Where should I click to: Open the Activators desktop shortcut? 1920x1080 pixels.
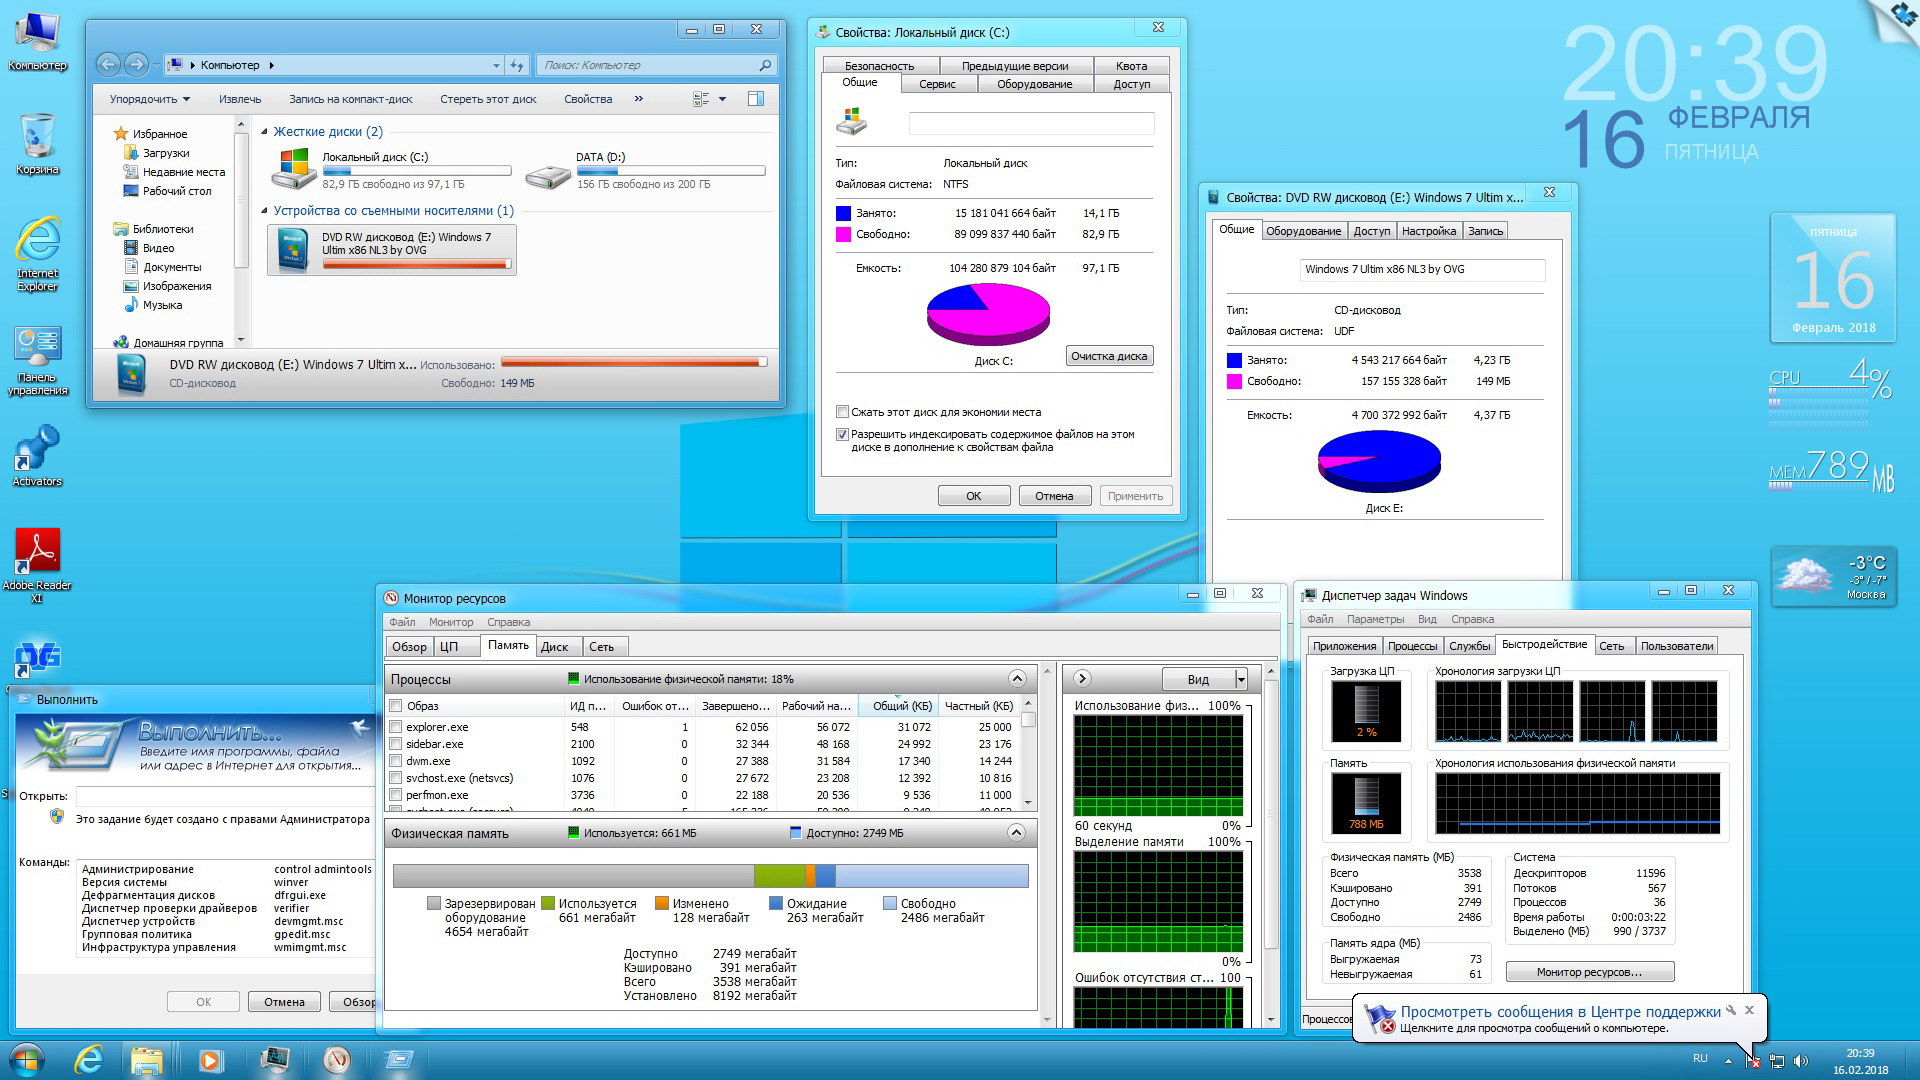click(x=37, y=448)
